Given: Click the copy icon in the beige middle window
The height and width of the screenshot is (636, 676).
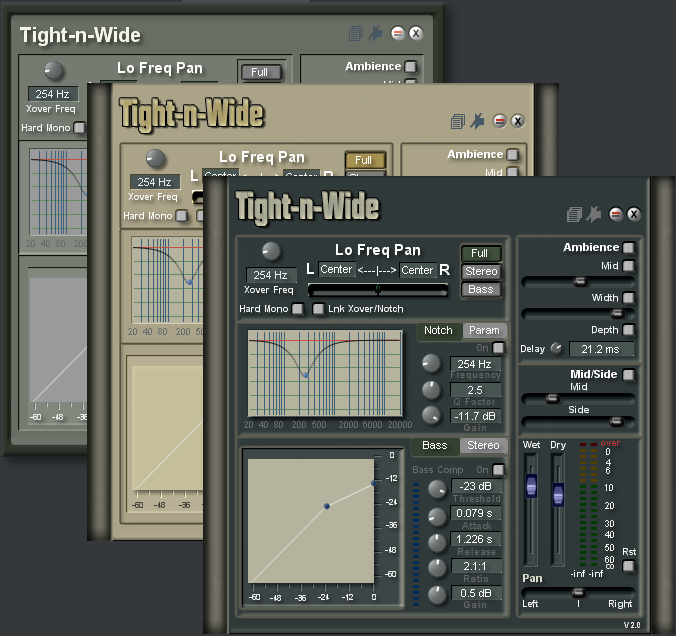Looking at the screenshot, I should pyautogui.click(x=458, y=121).
